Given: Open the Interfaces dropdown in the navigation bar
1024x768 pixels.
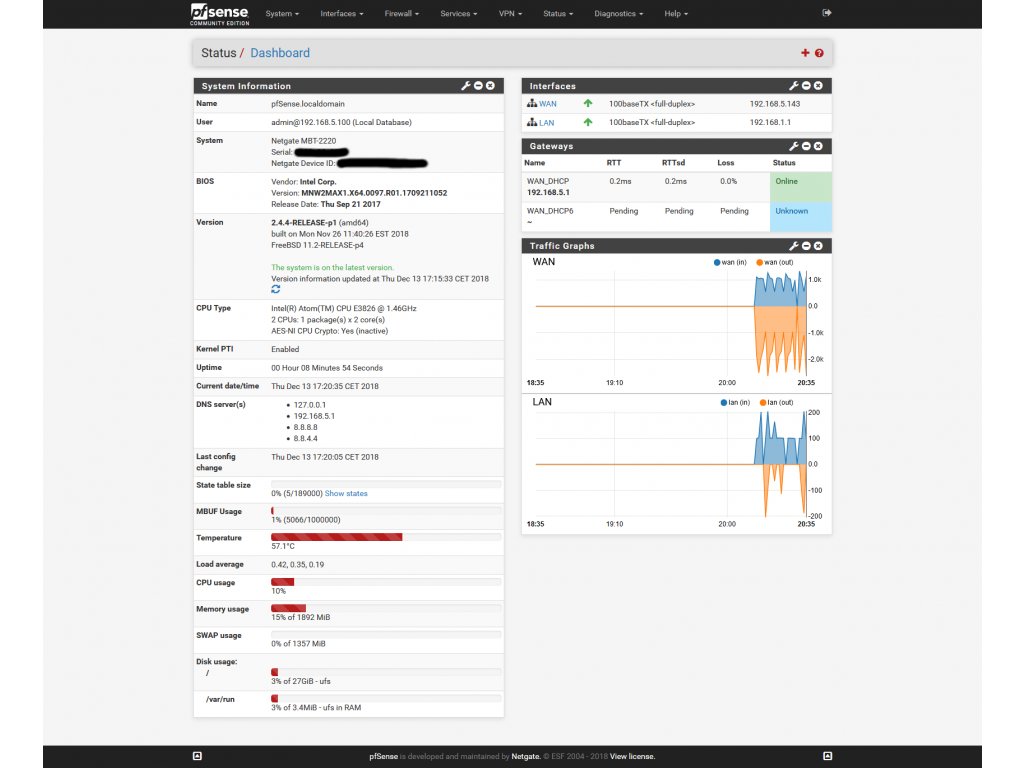Looking at the screenshot, I should click(342, 14).
